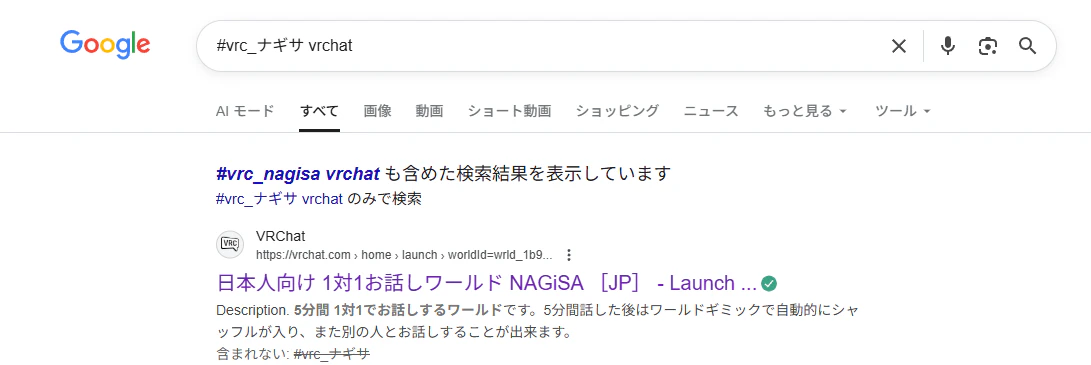Search only for #vrc_ナギサ vrchat link
Viewport: 1091px width, 365px height.
point(280,199)
